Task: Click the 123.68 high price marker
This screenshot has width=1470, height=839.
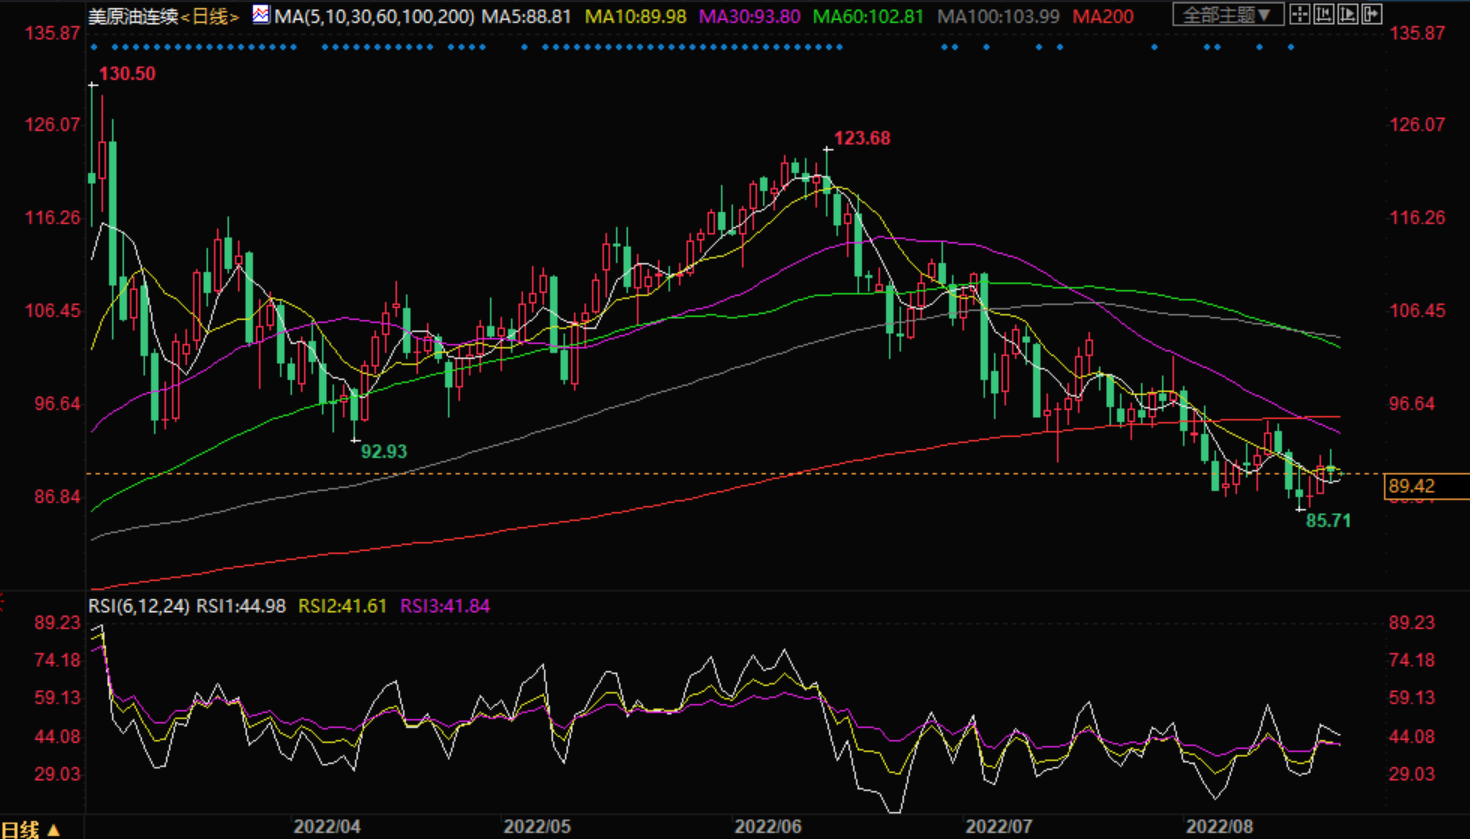Action: (x=861, y=138)
